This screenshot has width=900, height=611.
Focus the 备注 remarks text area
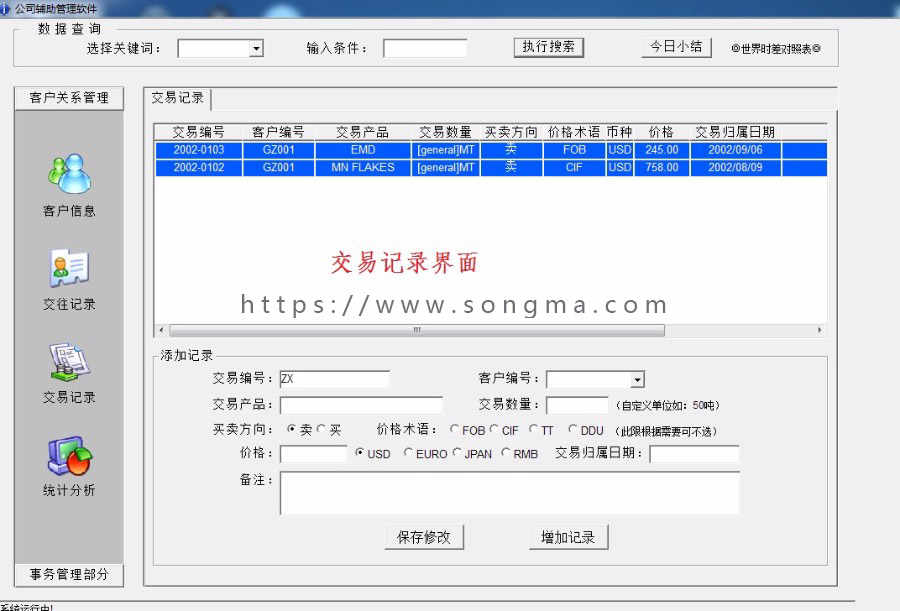pos(510,493)
